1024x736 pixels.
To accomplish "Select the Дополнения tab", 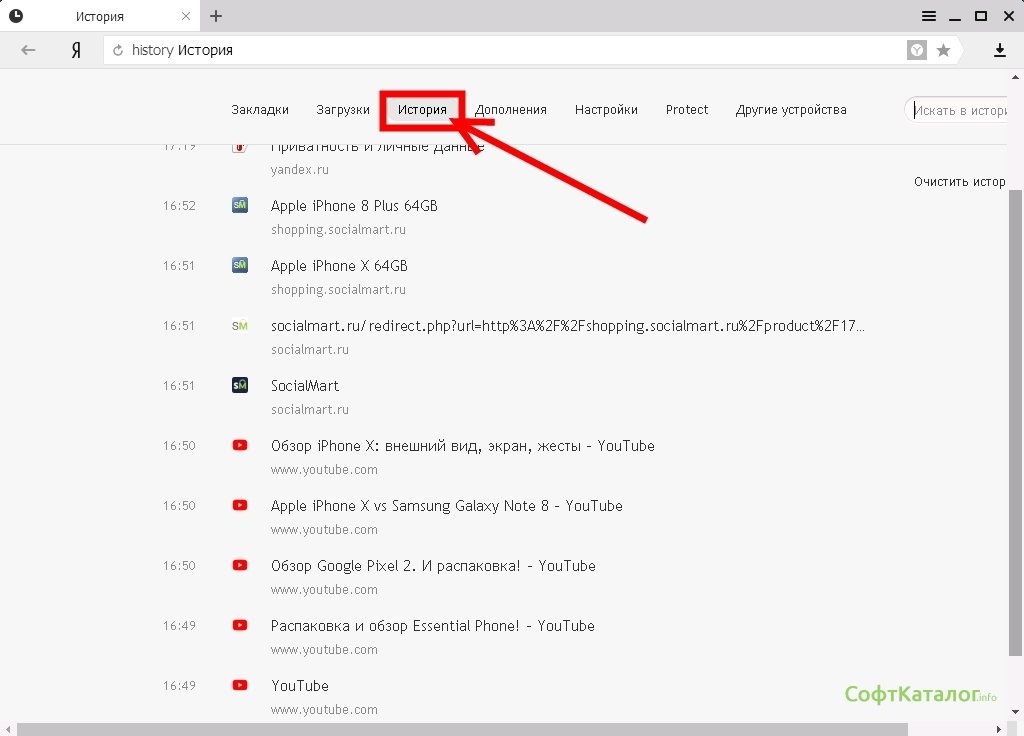I will (x=511, y=110).
